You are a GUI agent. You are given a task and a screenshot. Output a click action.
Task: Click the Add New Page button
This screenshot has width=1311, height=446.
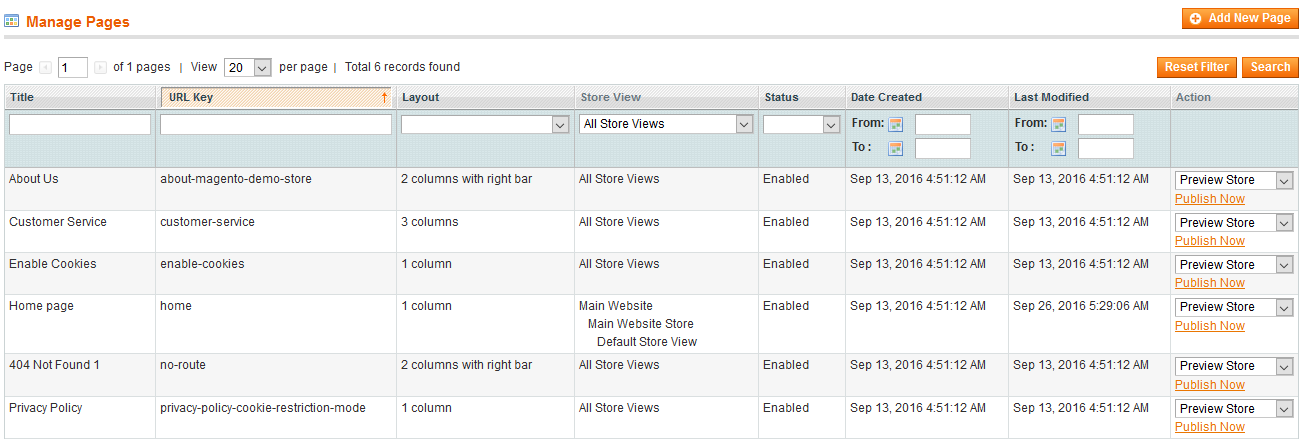(1240, 19)
